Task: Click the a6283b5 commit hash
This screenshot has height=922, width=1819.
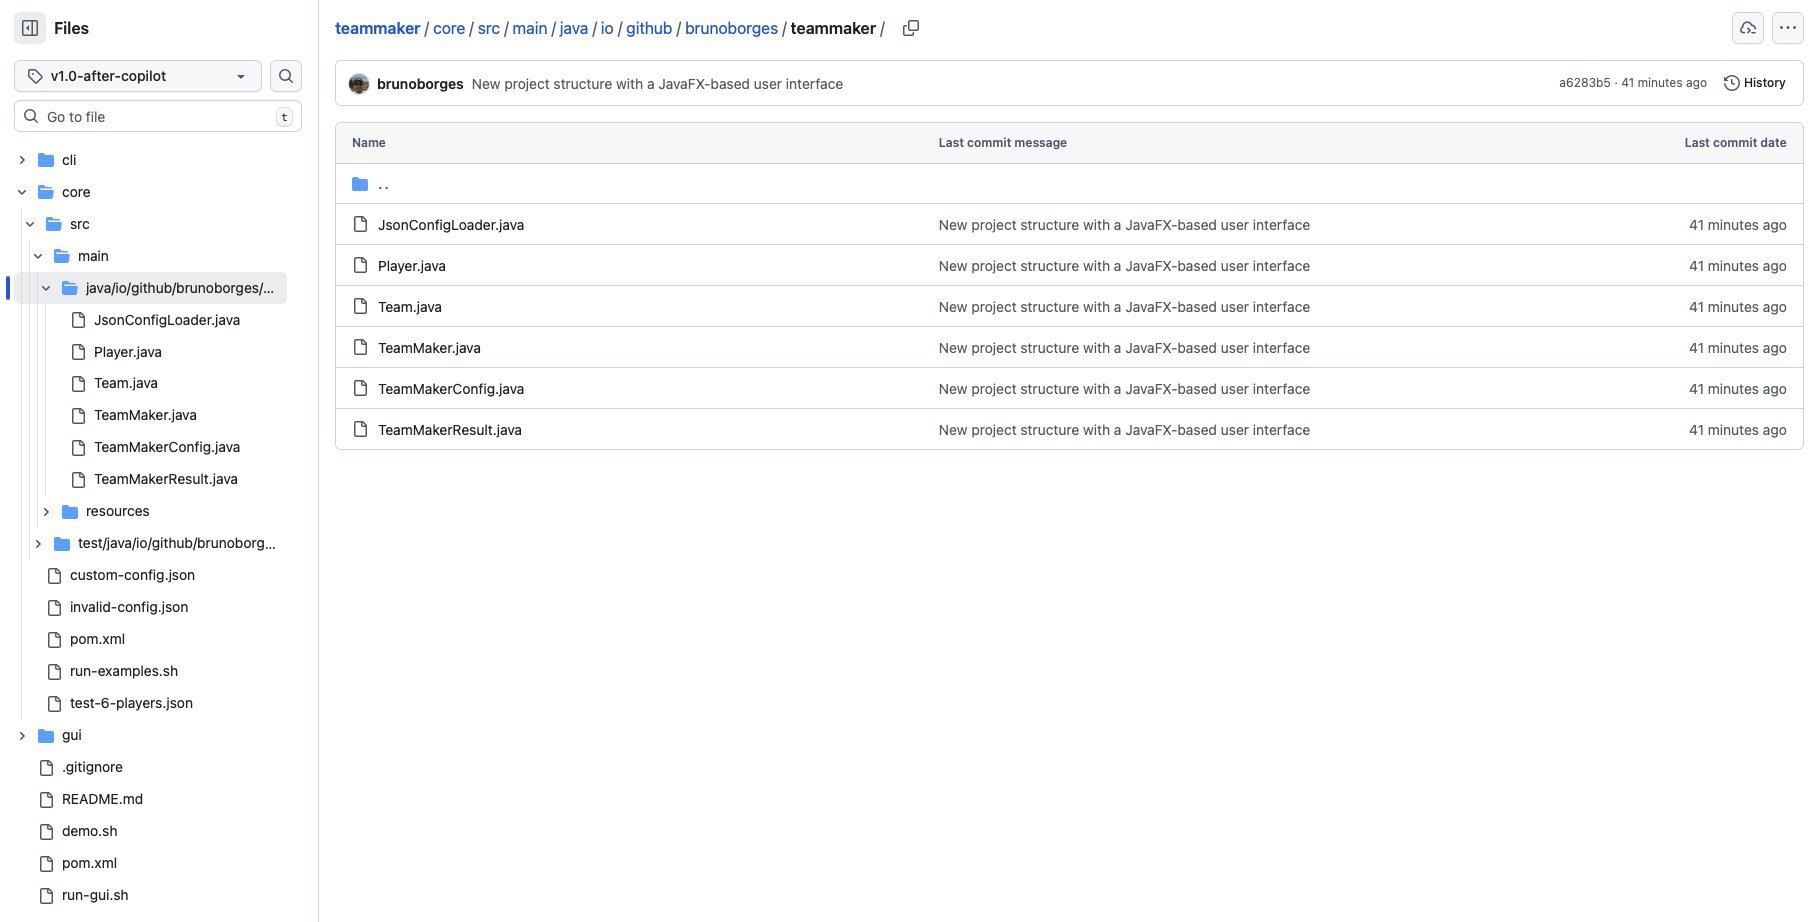Action: tap(1584, 83)
